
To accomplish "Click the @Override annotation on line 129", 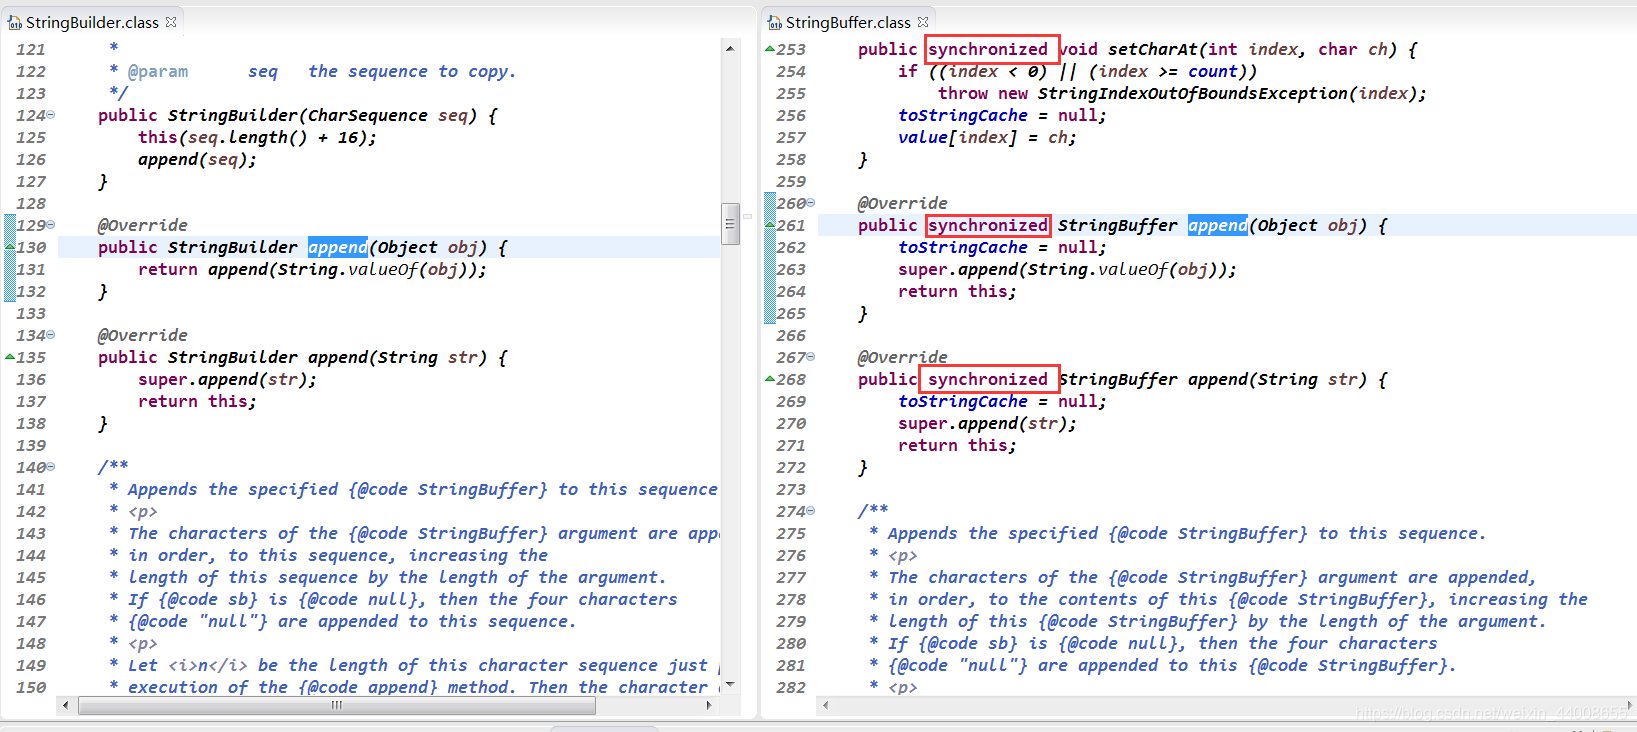I will (143, 225).
